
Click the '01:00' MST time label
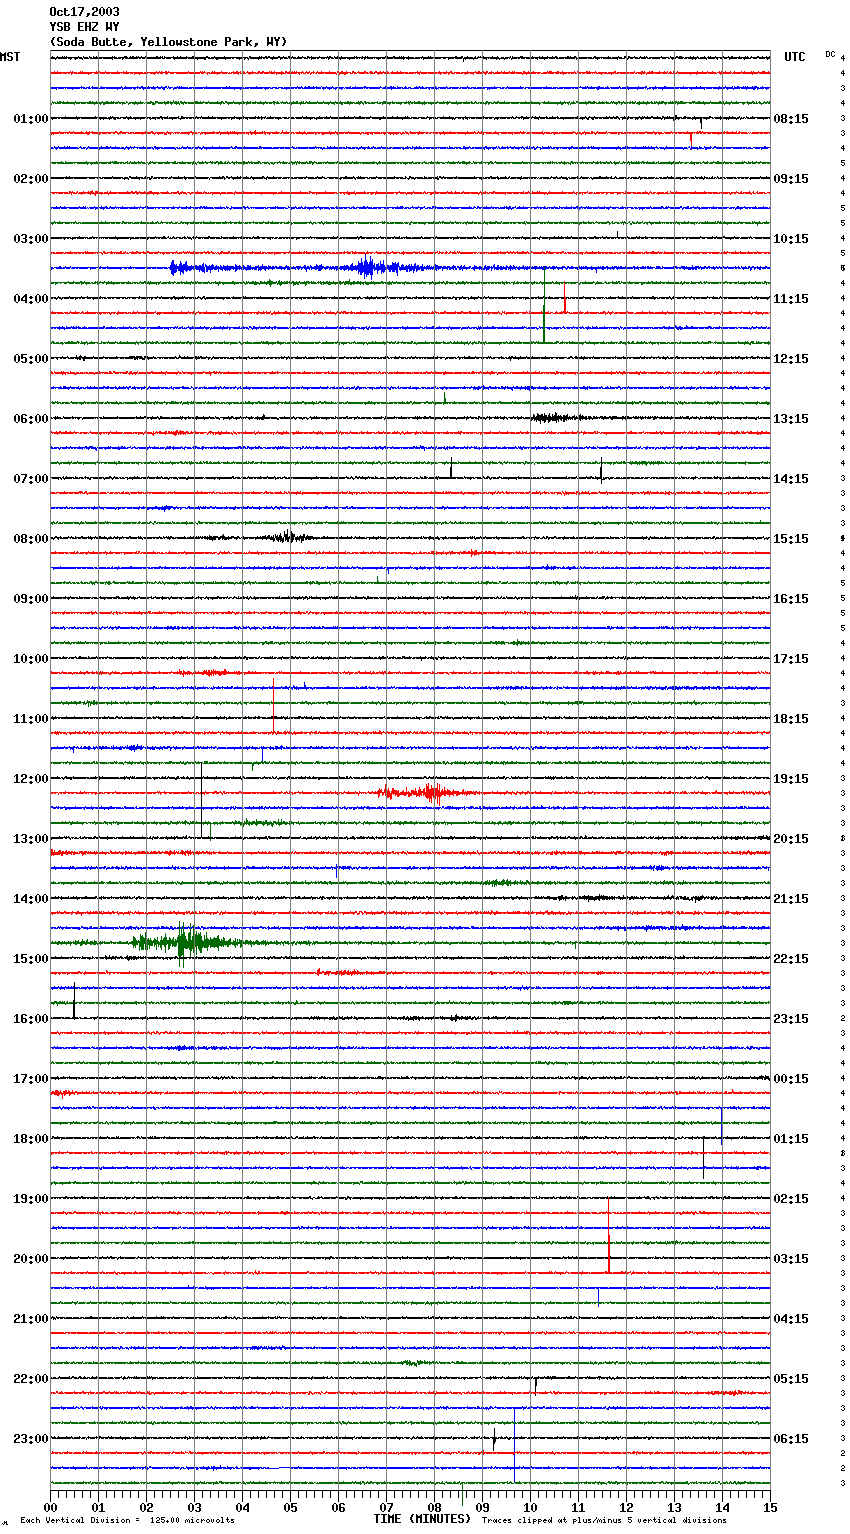click(31, 119)
